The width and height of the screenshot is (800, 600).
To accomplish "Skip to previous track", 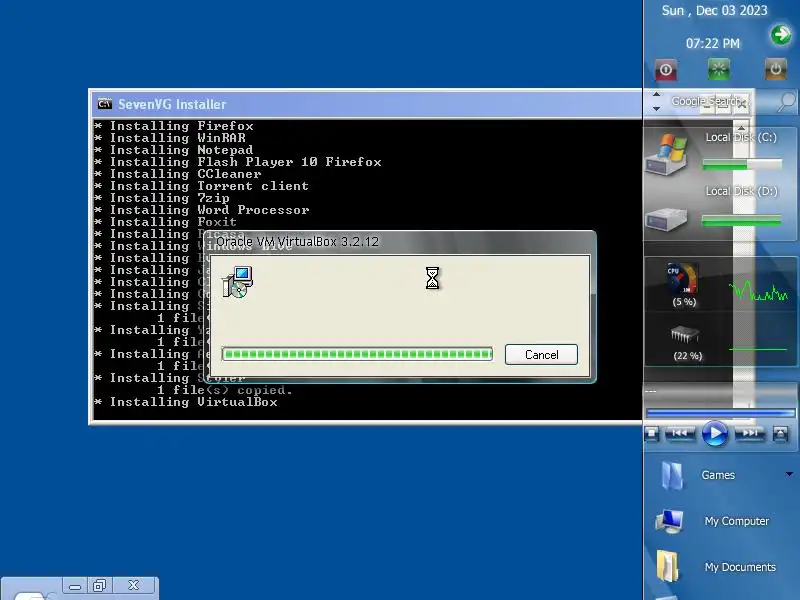I will click(x=680, y=434).
